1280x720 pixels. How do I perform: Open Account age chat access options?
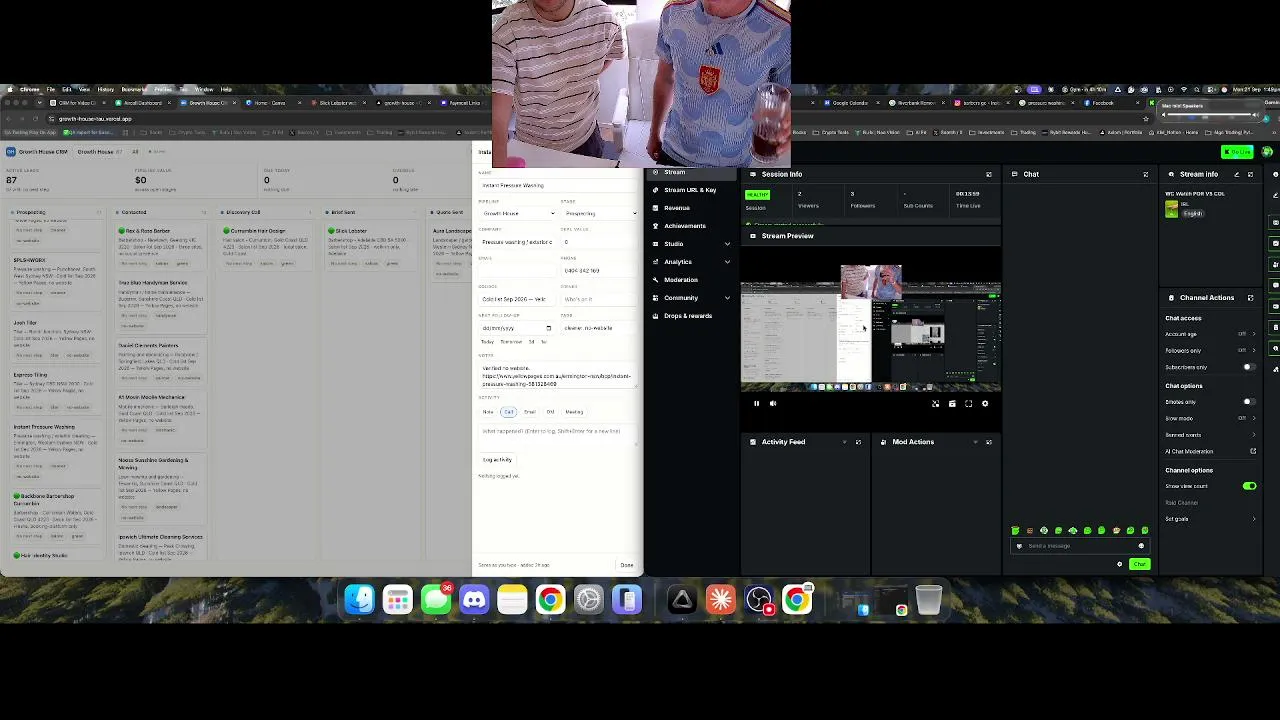click(1211, 334)
